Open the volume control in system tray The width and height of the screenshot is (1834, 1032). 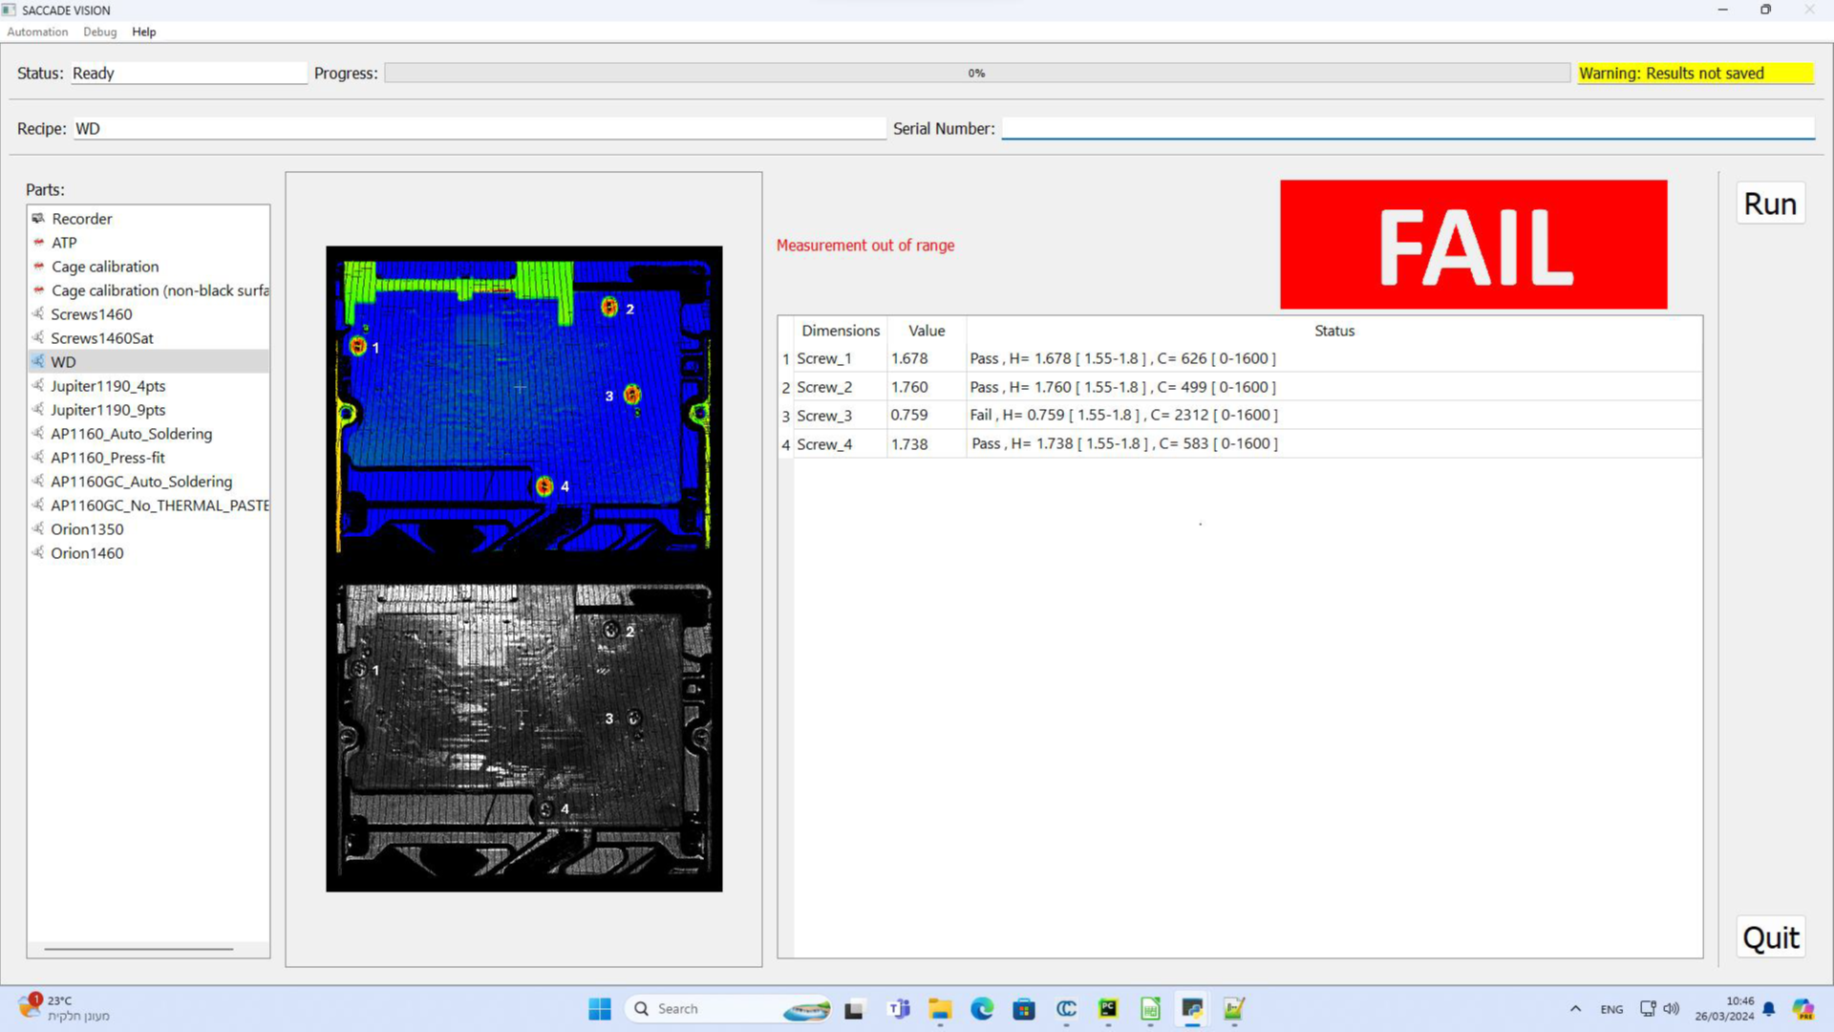pos(1672,1009)
